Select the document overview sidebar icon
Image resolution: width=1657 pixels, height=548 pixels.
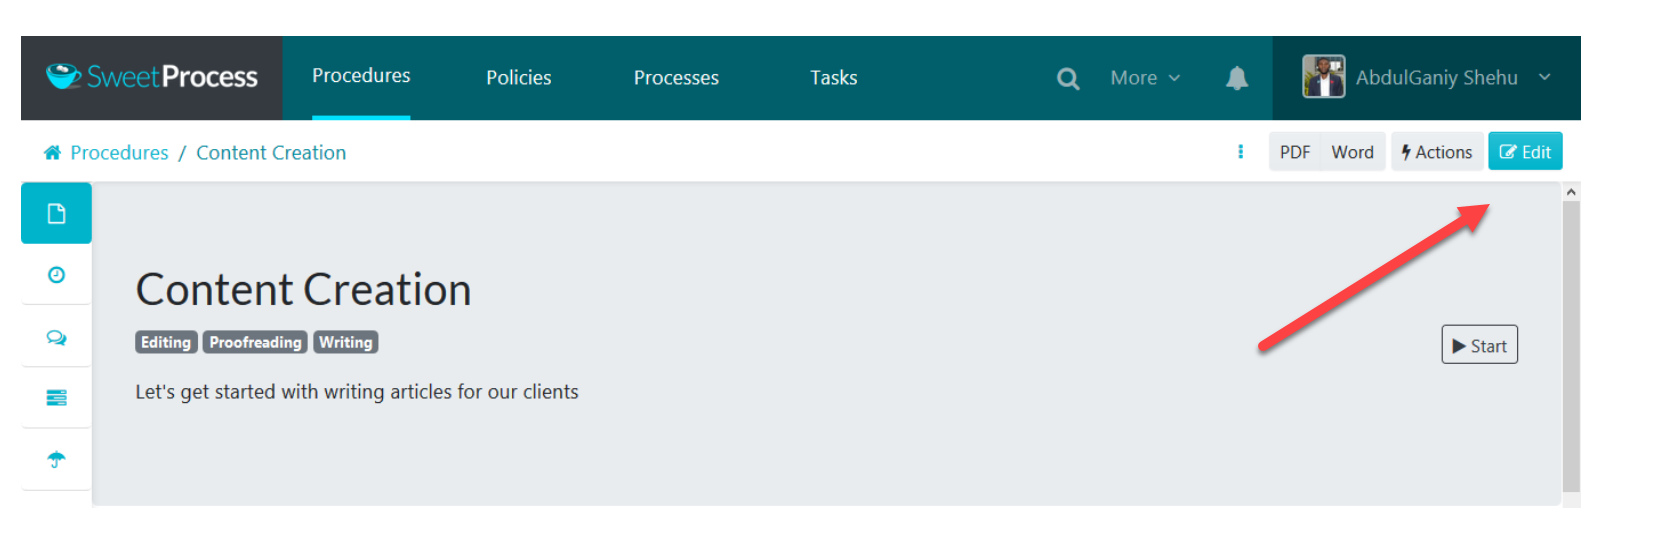[56, 213]
